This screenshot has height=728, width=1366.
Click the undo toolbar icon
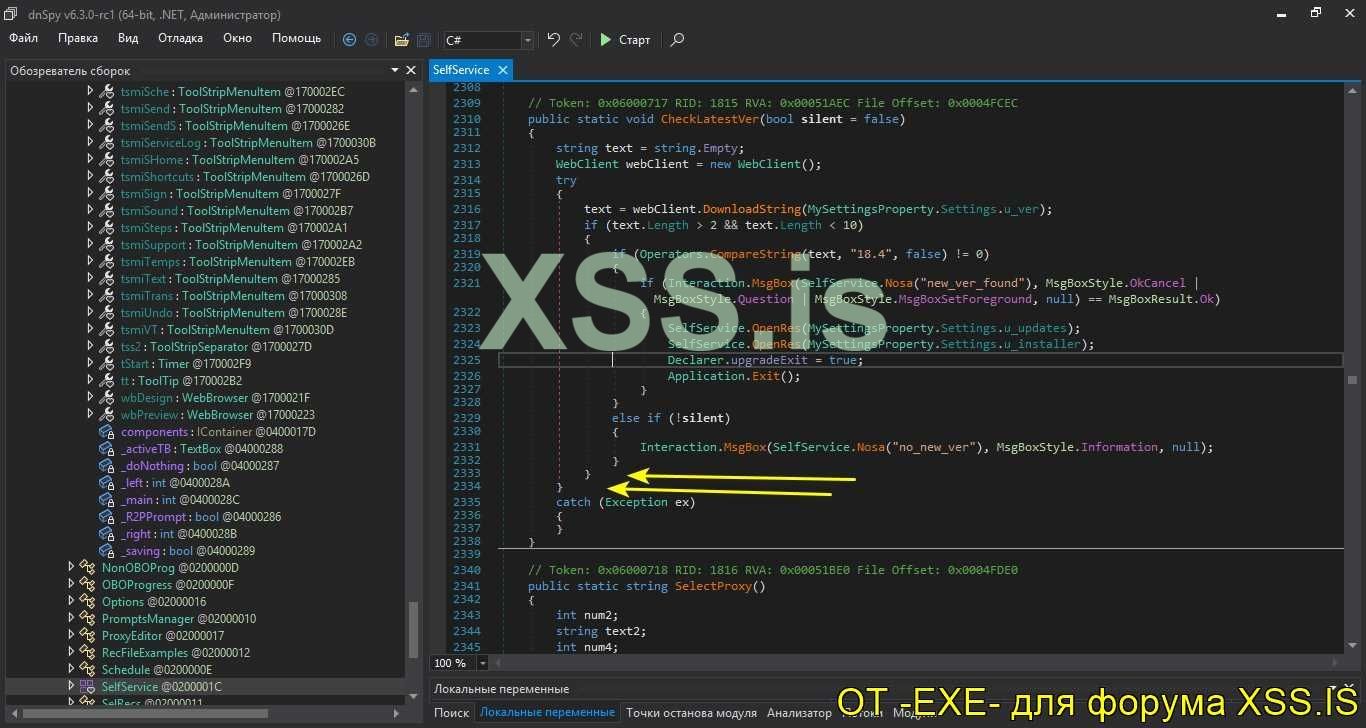tap(553, 40)
